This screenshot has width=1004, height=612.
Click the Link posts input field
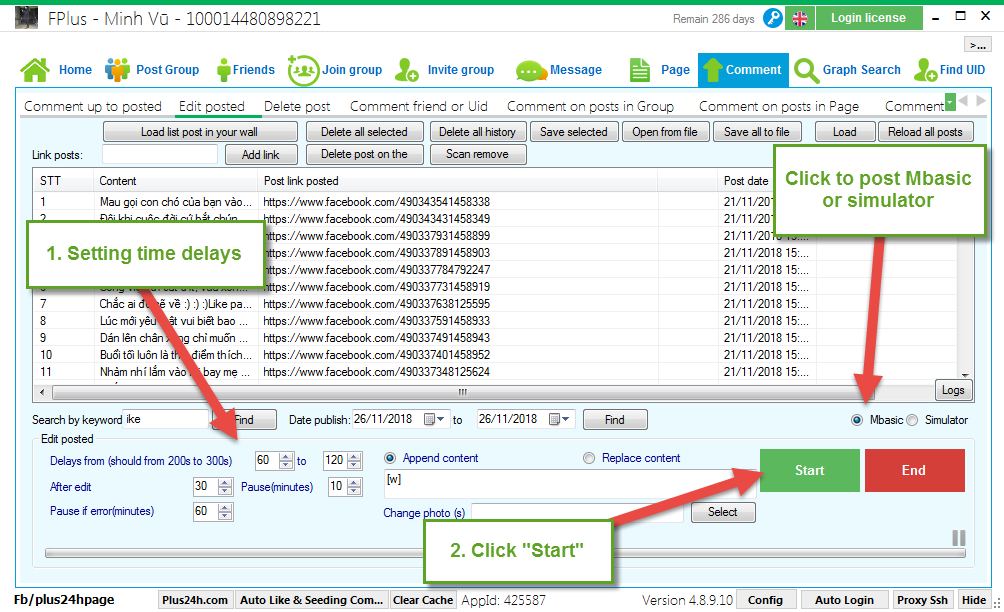160,154
